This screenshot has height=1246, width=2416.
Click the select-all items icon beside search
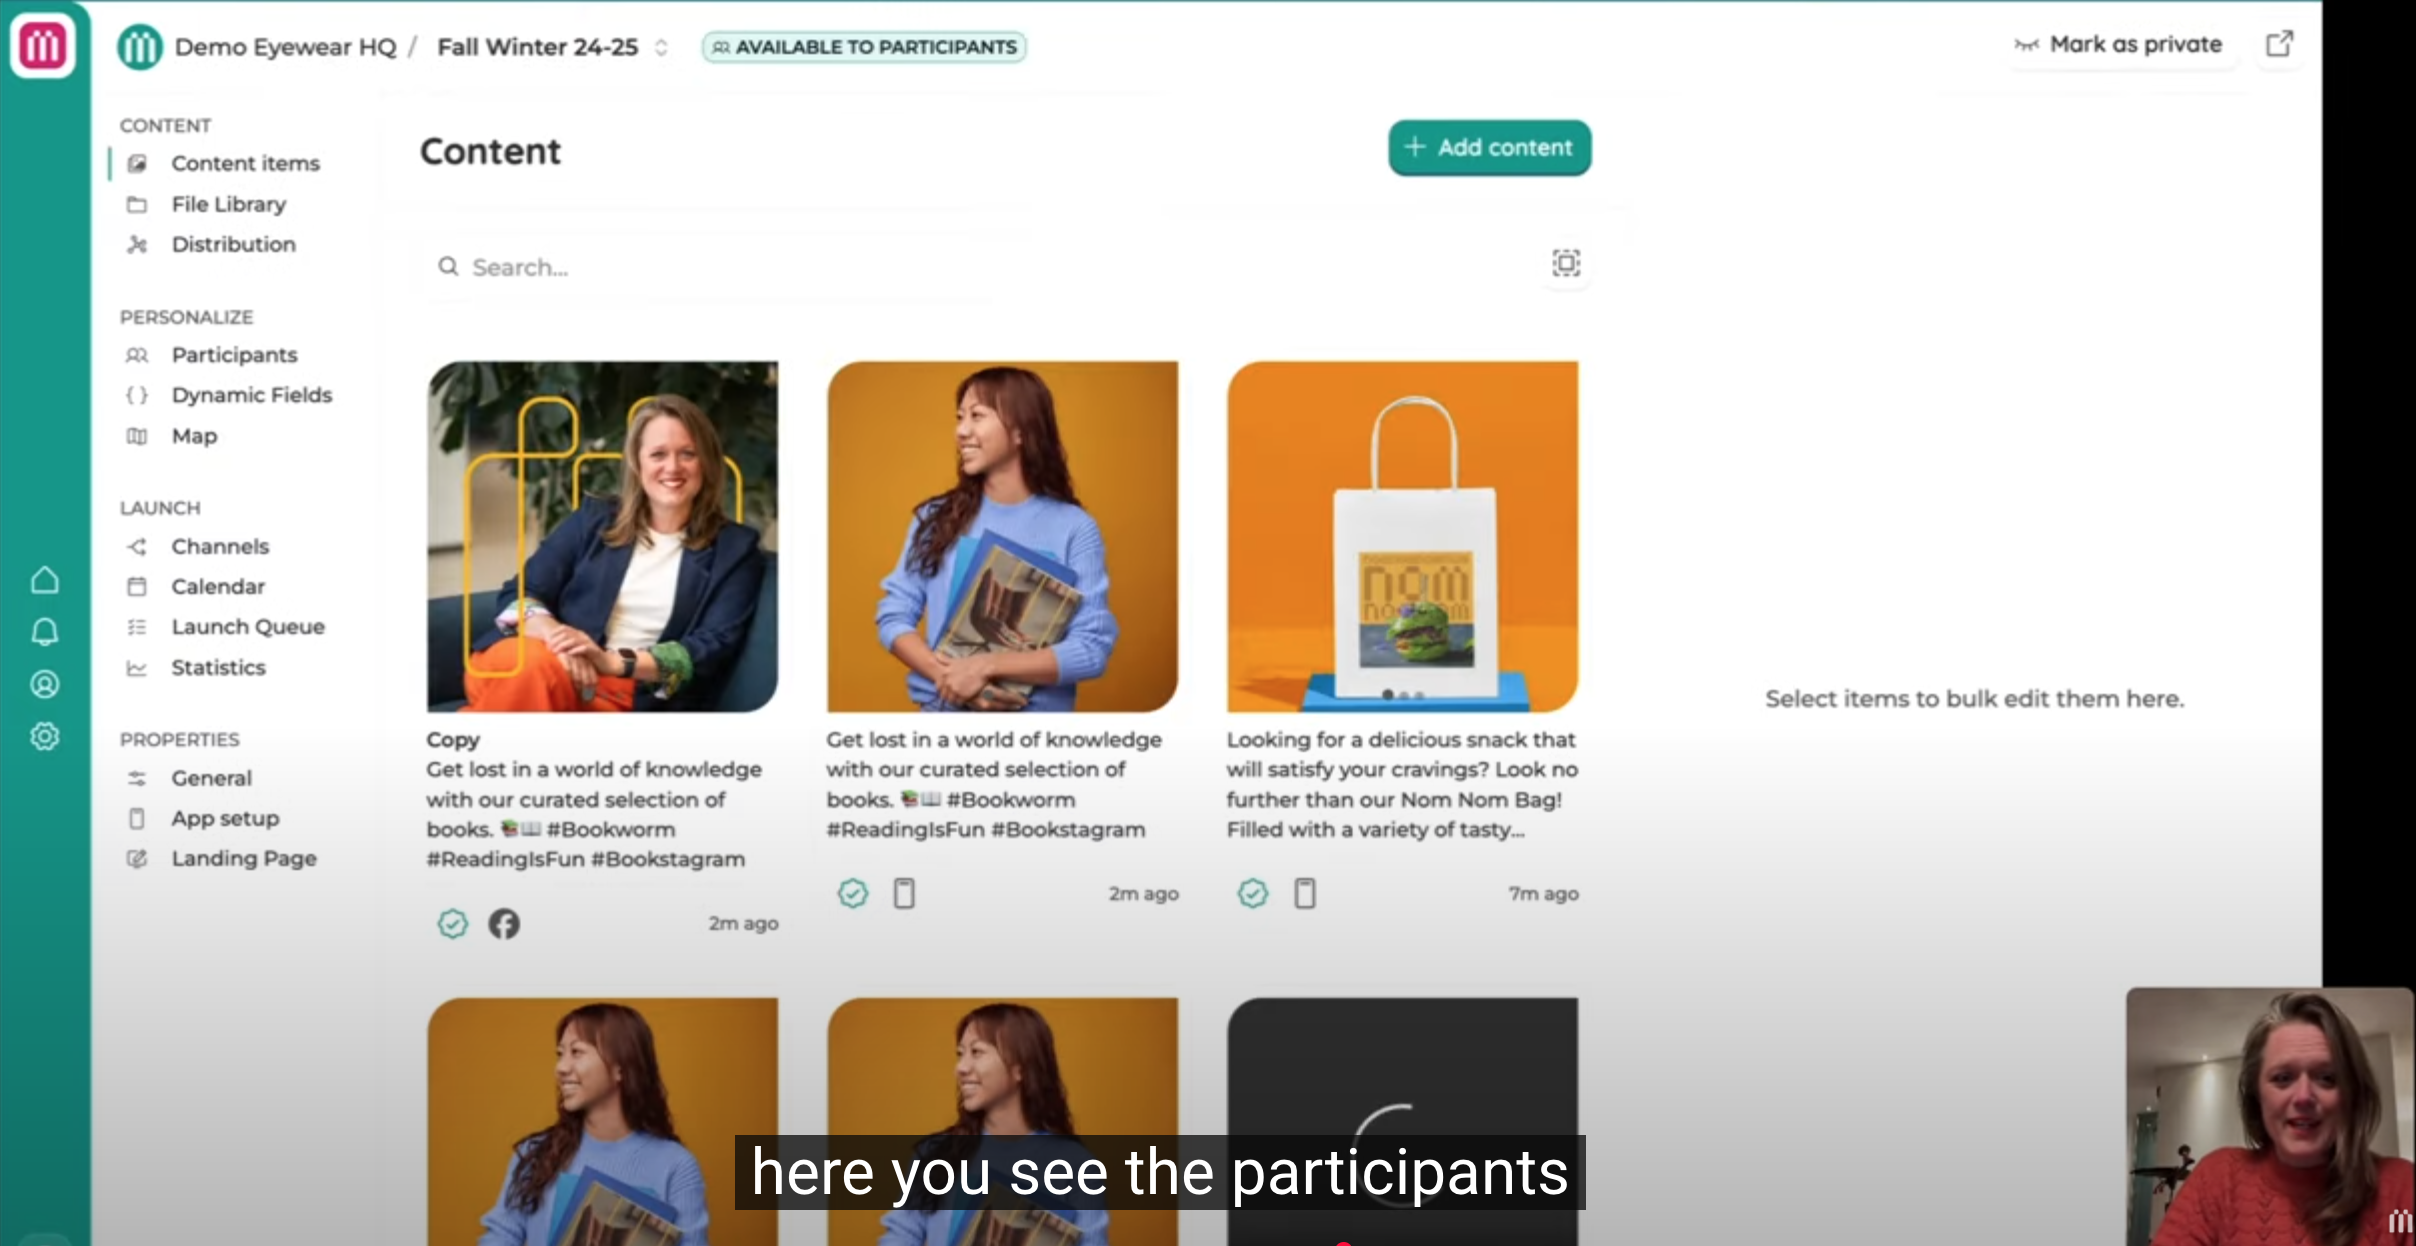[1566, 263]
